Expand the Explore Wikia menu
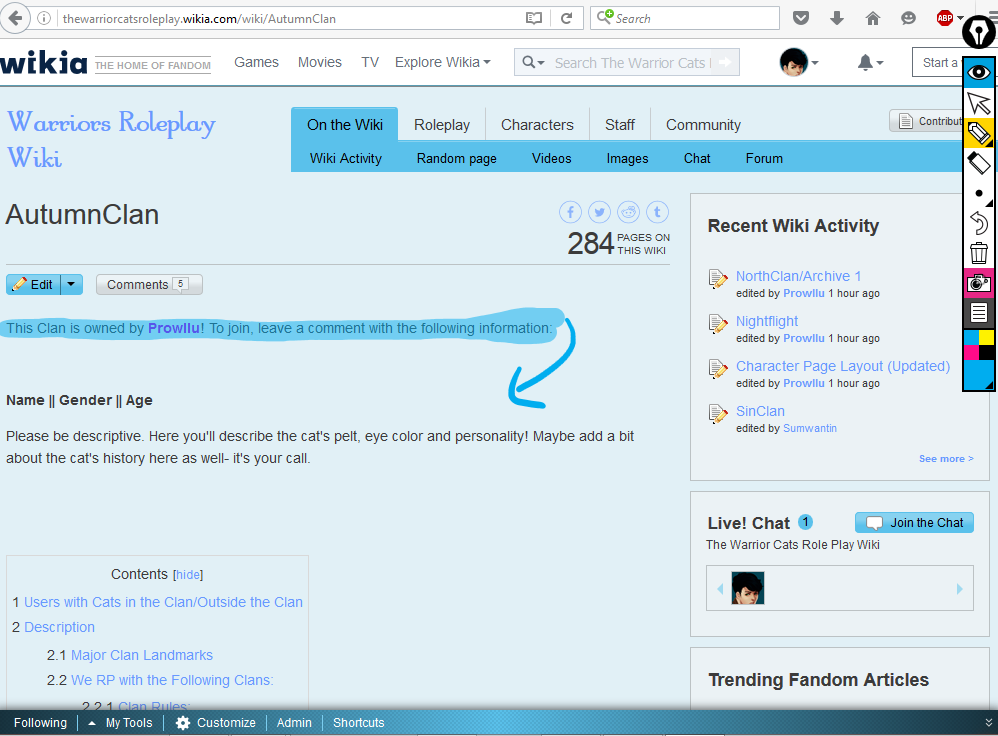This screenshot has height=736, width=998. coord(442,62)
